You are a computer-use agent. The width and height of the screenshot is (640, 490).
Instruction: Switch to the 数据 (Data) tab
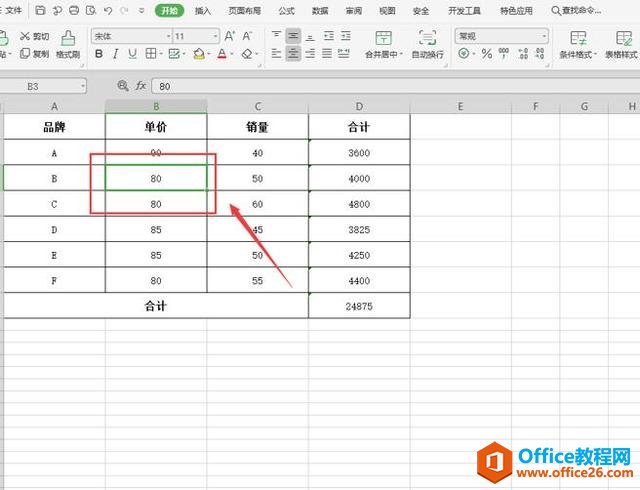point(320,11)
